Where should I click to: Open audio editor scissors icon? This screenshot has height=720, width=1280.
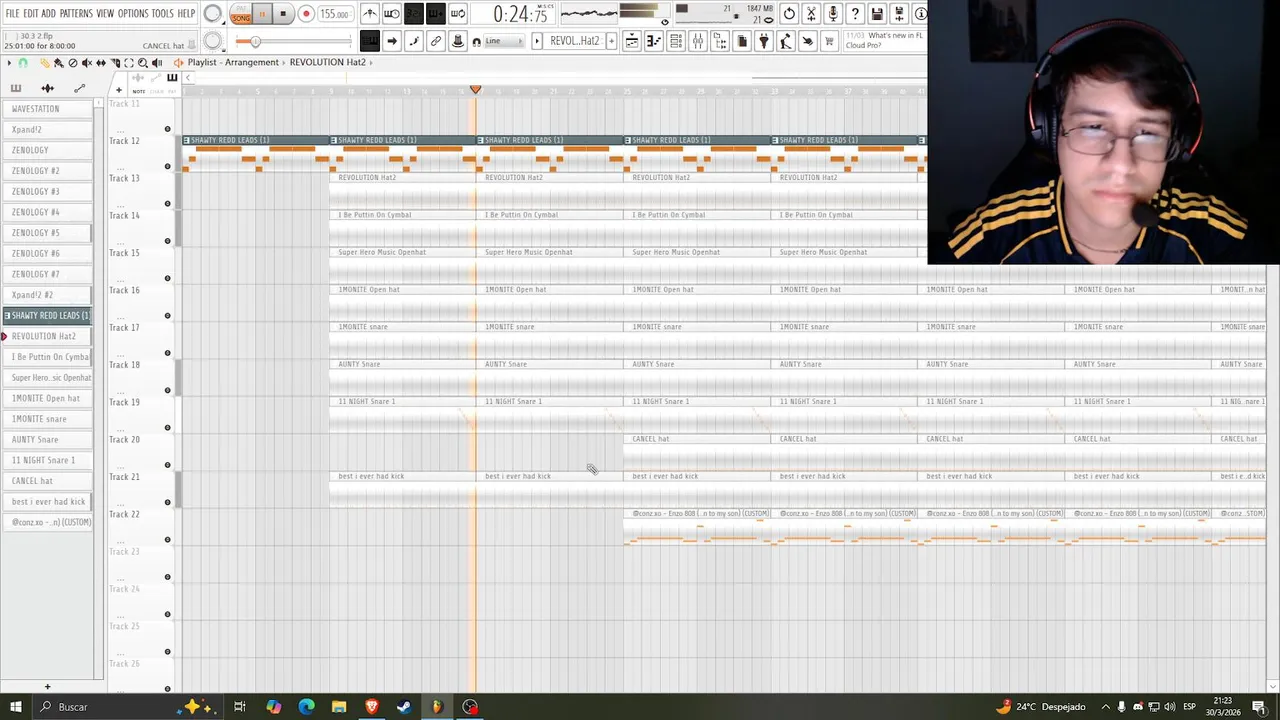pyautogui.click(x=811, y=14)
